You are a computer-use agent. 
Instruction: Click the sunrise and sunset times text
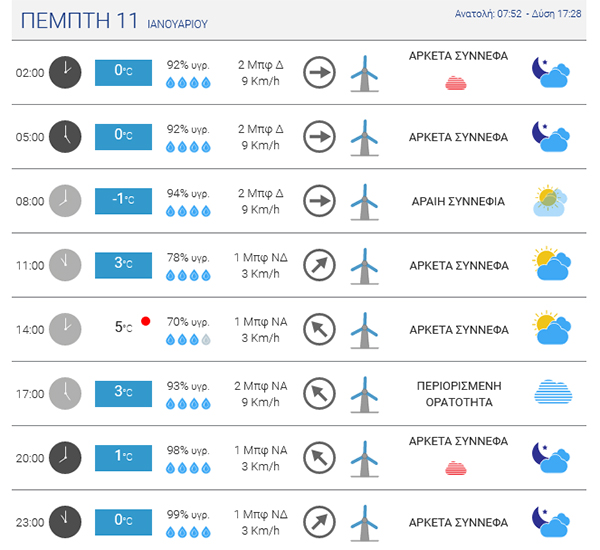pos(518,14)
